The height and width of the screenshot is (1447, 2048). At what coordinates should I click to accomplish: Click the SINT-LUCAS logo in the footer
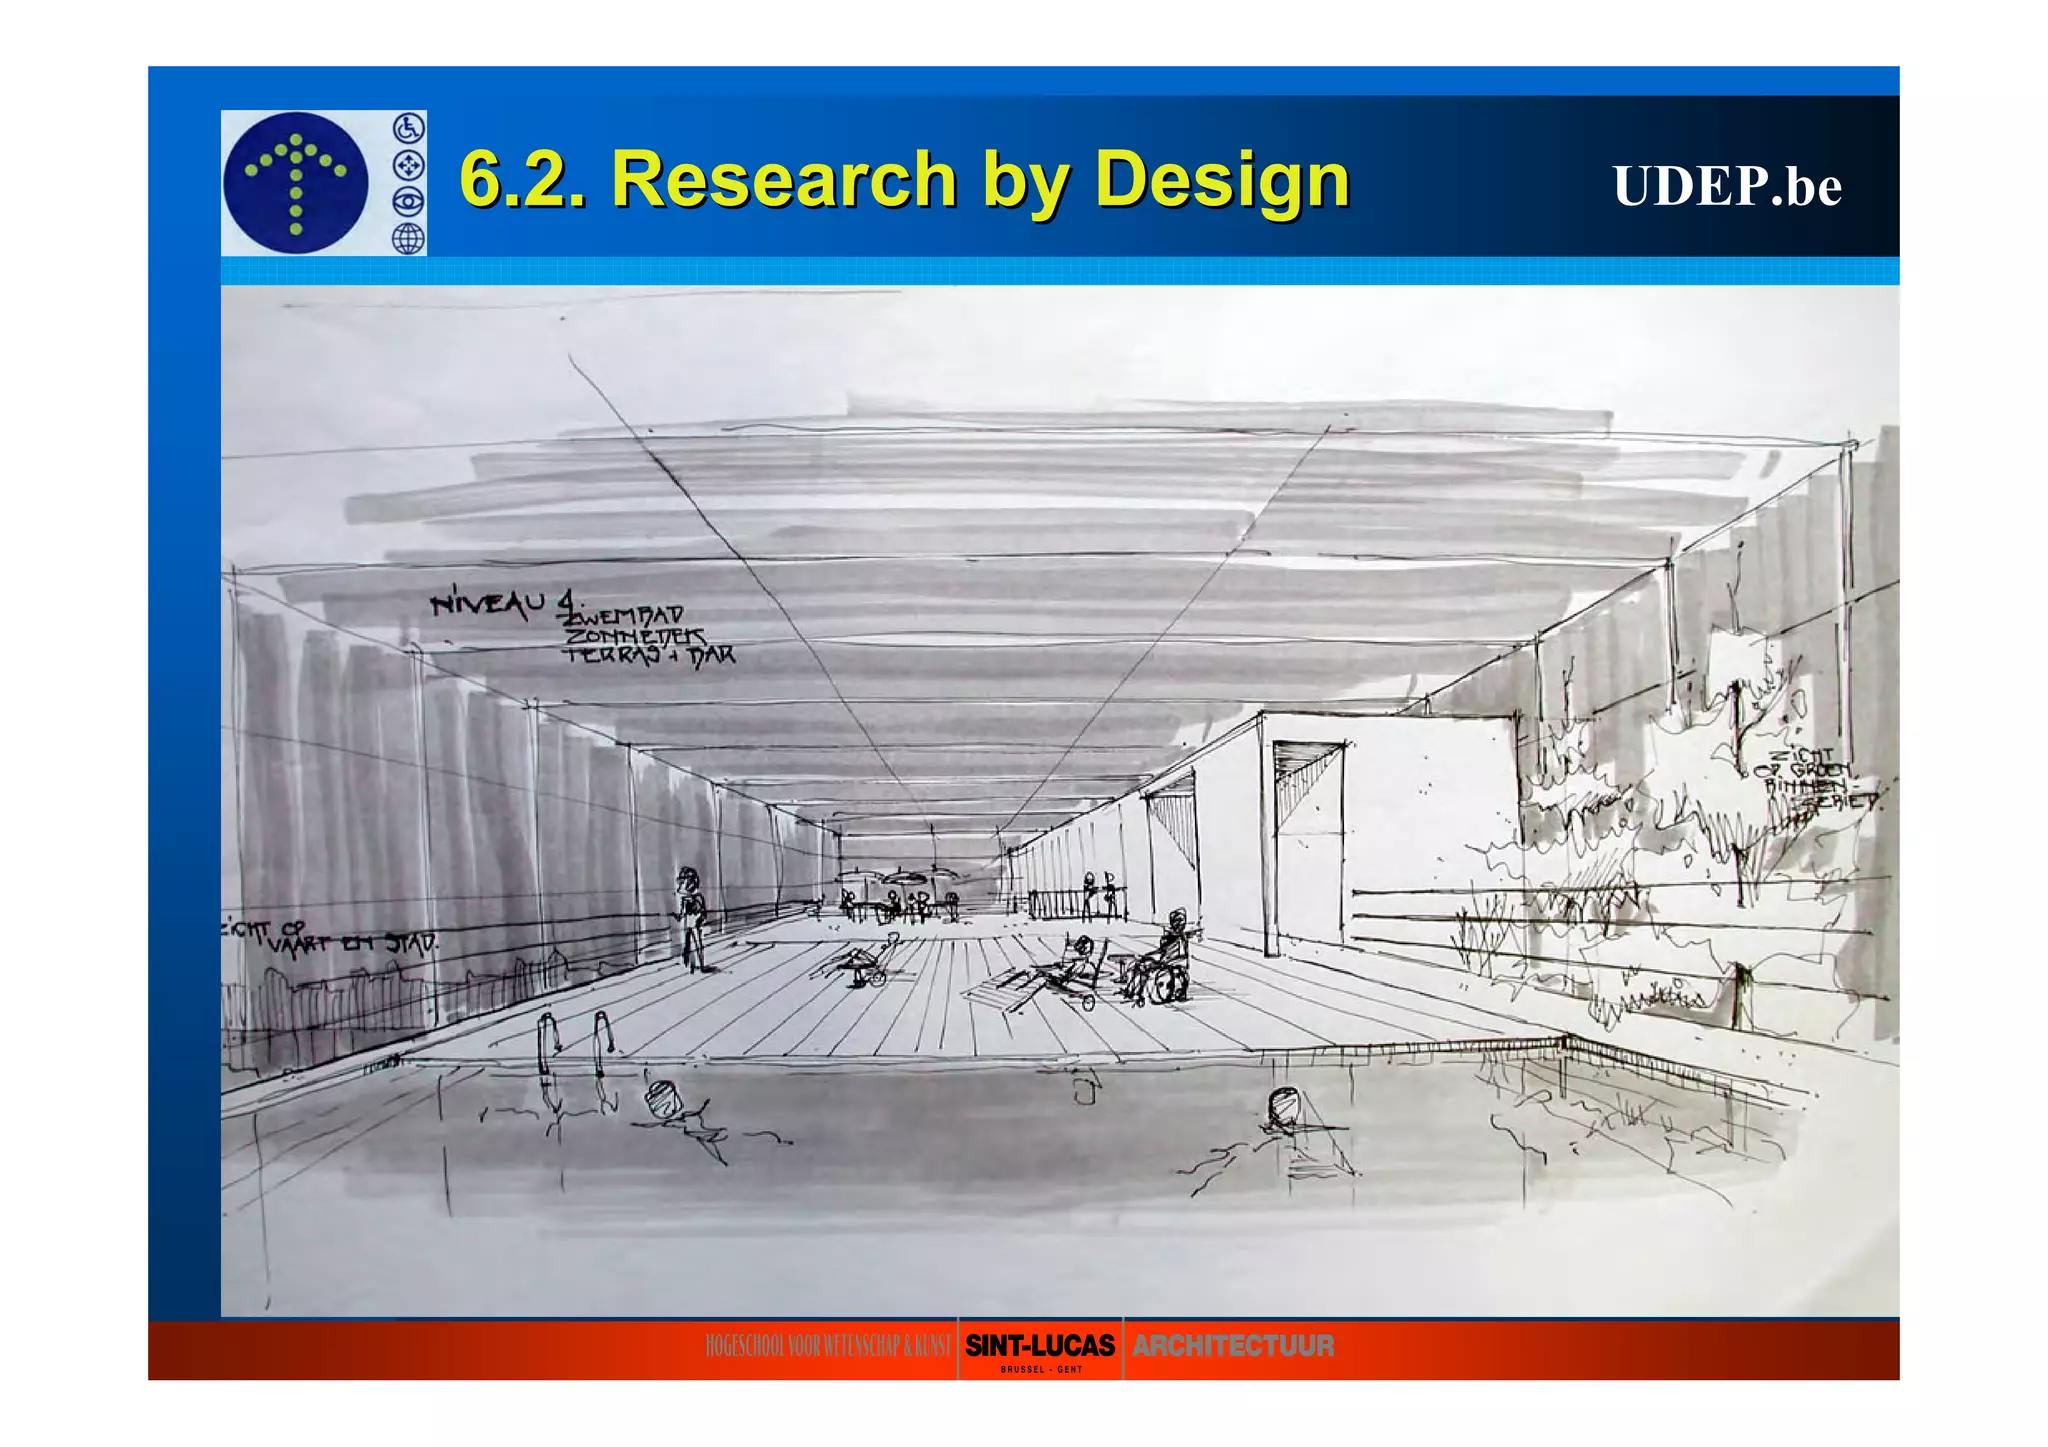tap(1040, 1346)
